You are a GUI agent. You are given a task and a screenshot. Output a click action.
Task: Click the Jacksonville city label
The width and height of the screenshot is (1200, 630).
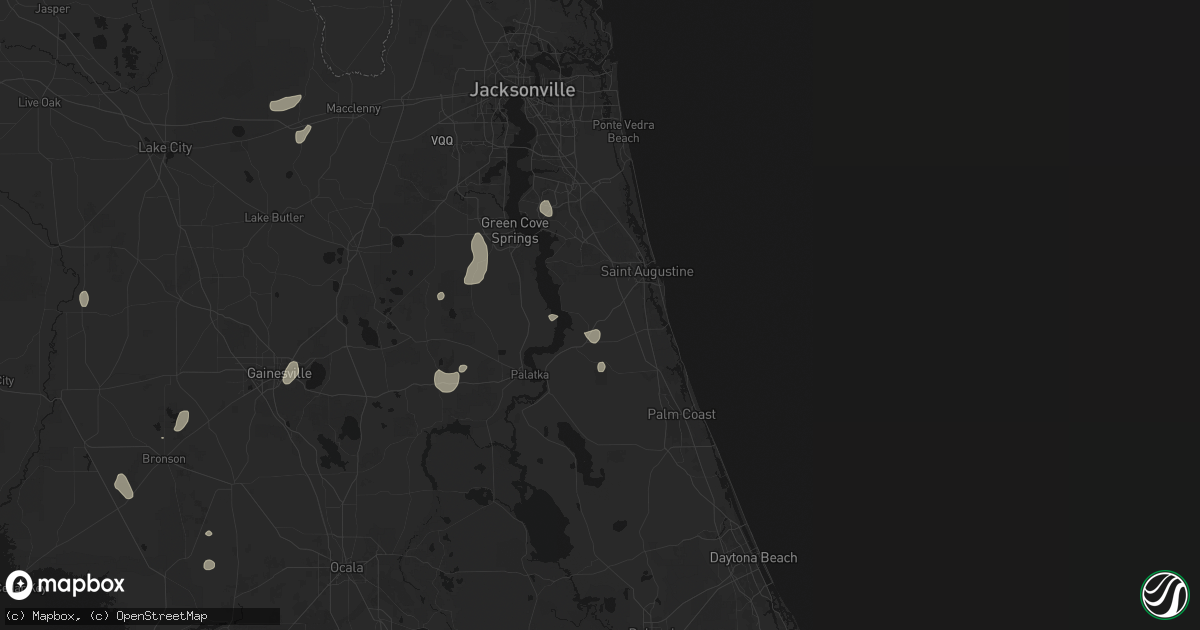[x=523, y=90]
